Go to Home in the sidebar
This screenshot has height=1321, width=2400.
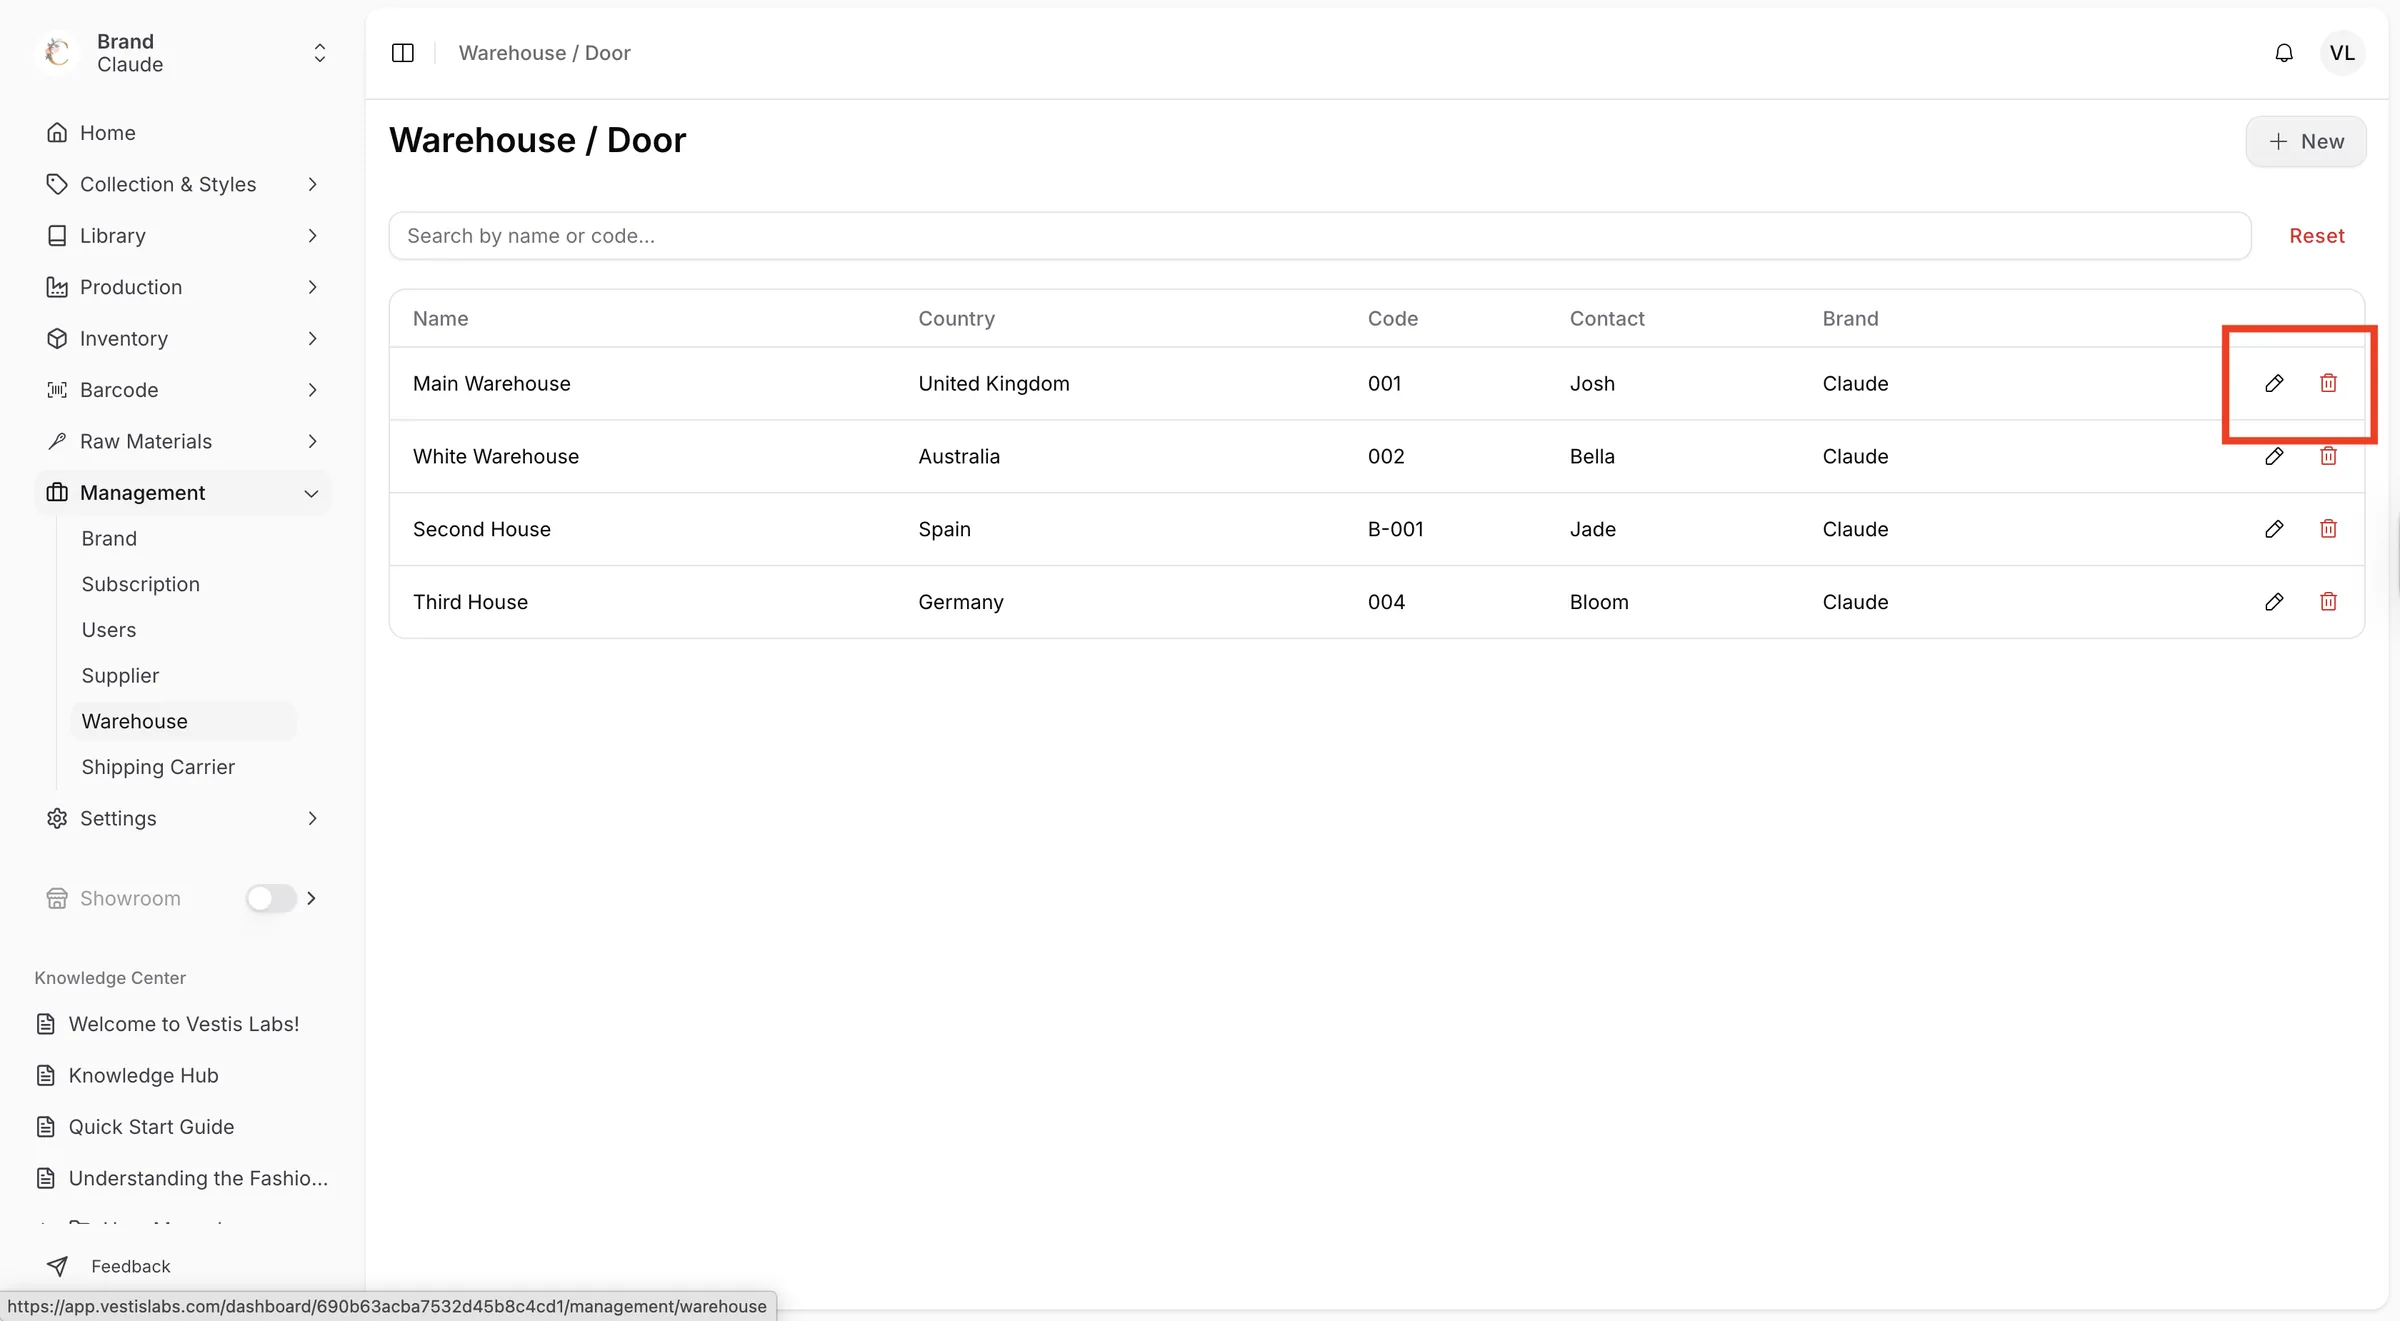pyautogui.click(x=182, y=133)
